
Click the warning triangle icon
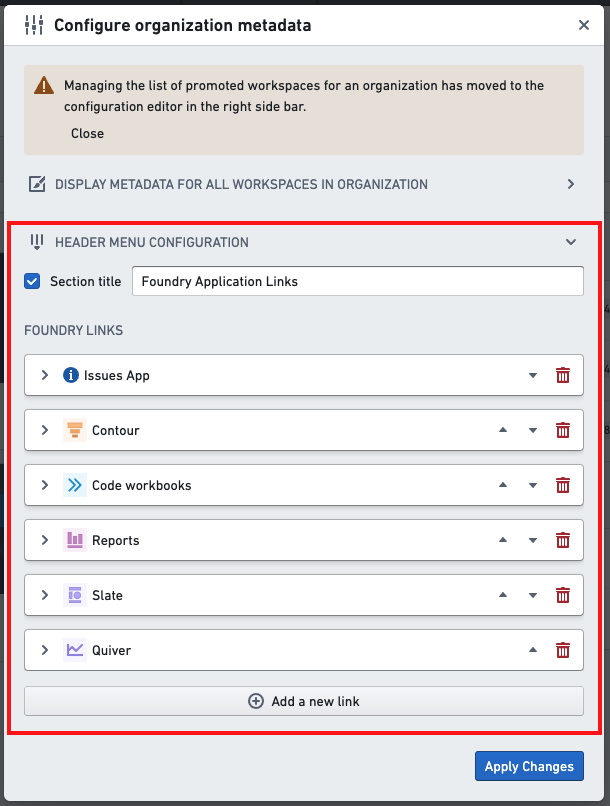pos(44,86)
